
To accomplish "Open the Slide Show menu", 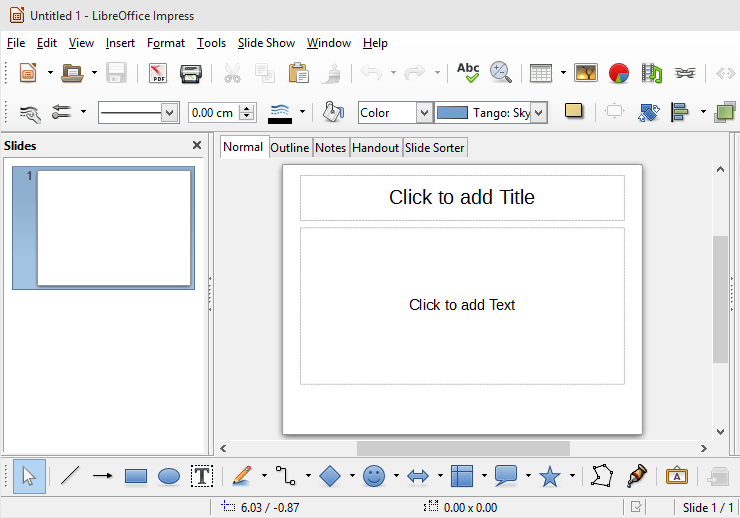I will point(266,43).
